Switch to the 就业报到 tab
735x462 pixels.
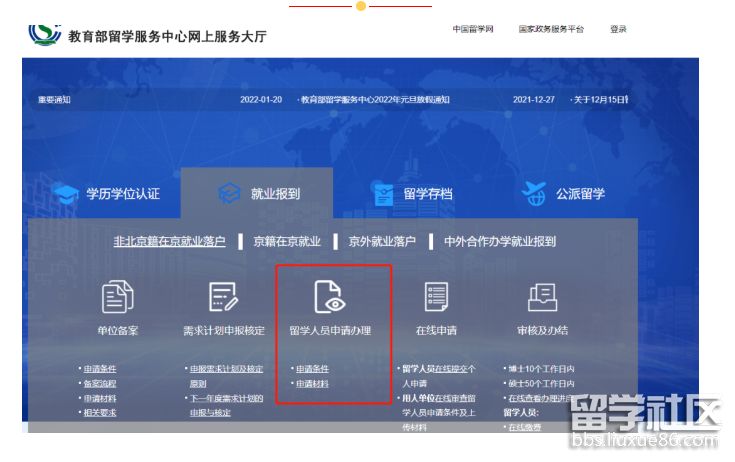click(257, 194)
